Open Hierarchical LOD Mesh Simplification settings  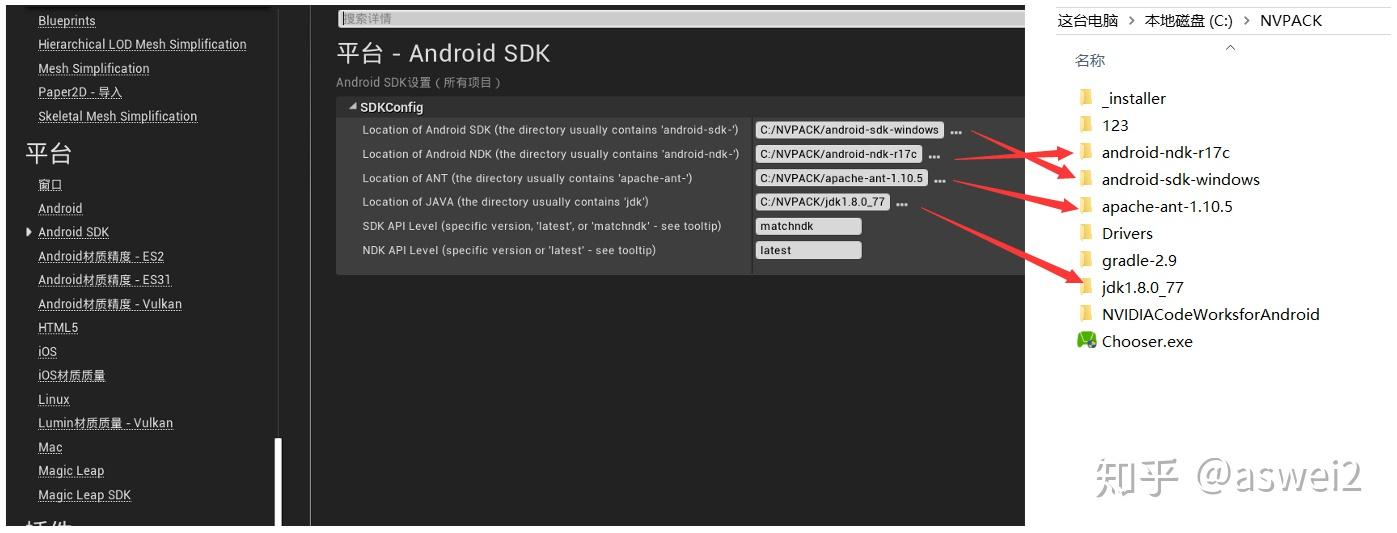pos(142,44)
